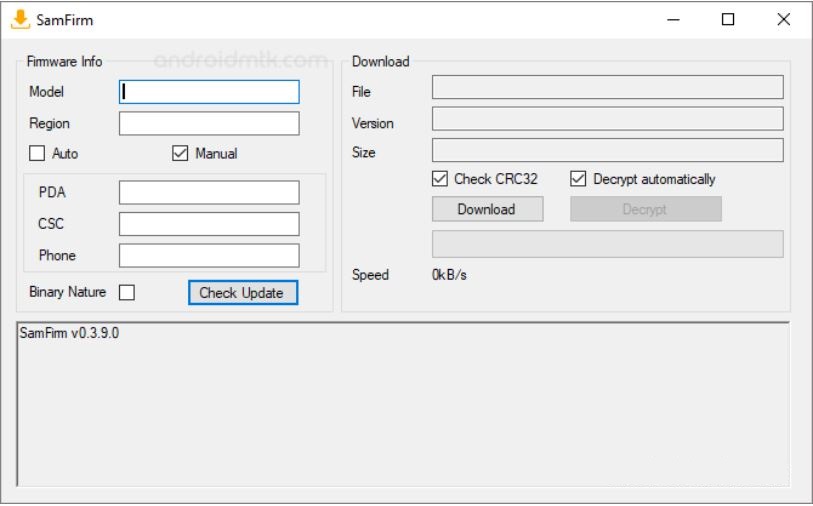Click the Check Update button
813x506 pixels.
tap(243, 292)
